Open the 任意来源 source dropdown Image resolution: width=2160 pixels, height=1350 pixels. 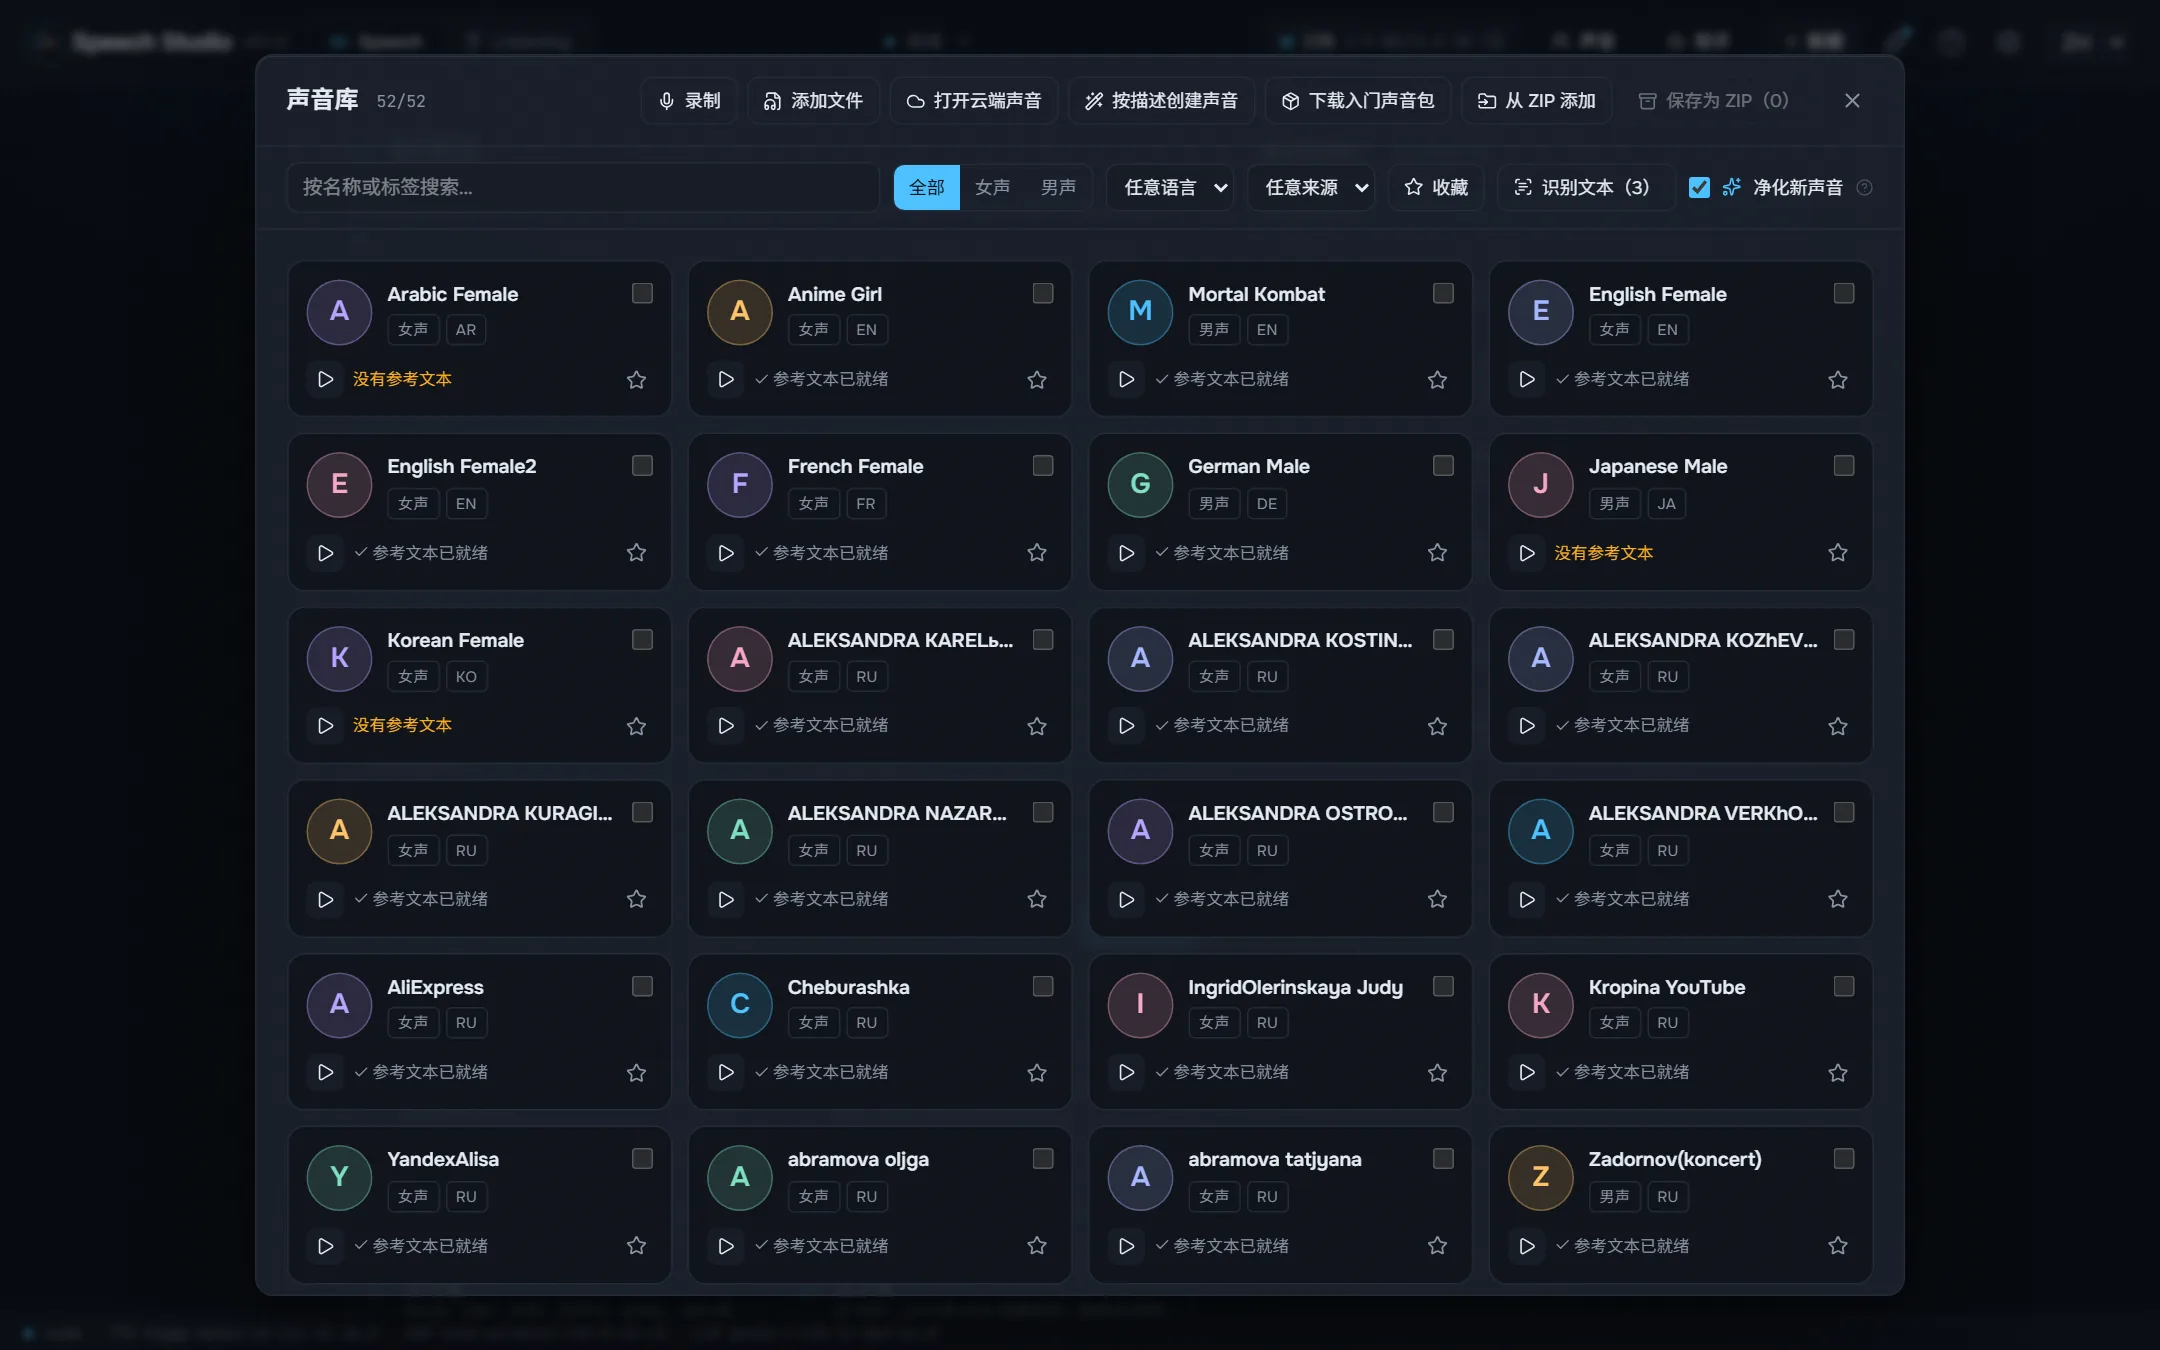point(1311,188)
